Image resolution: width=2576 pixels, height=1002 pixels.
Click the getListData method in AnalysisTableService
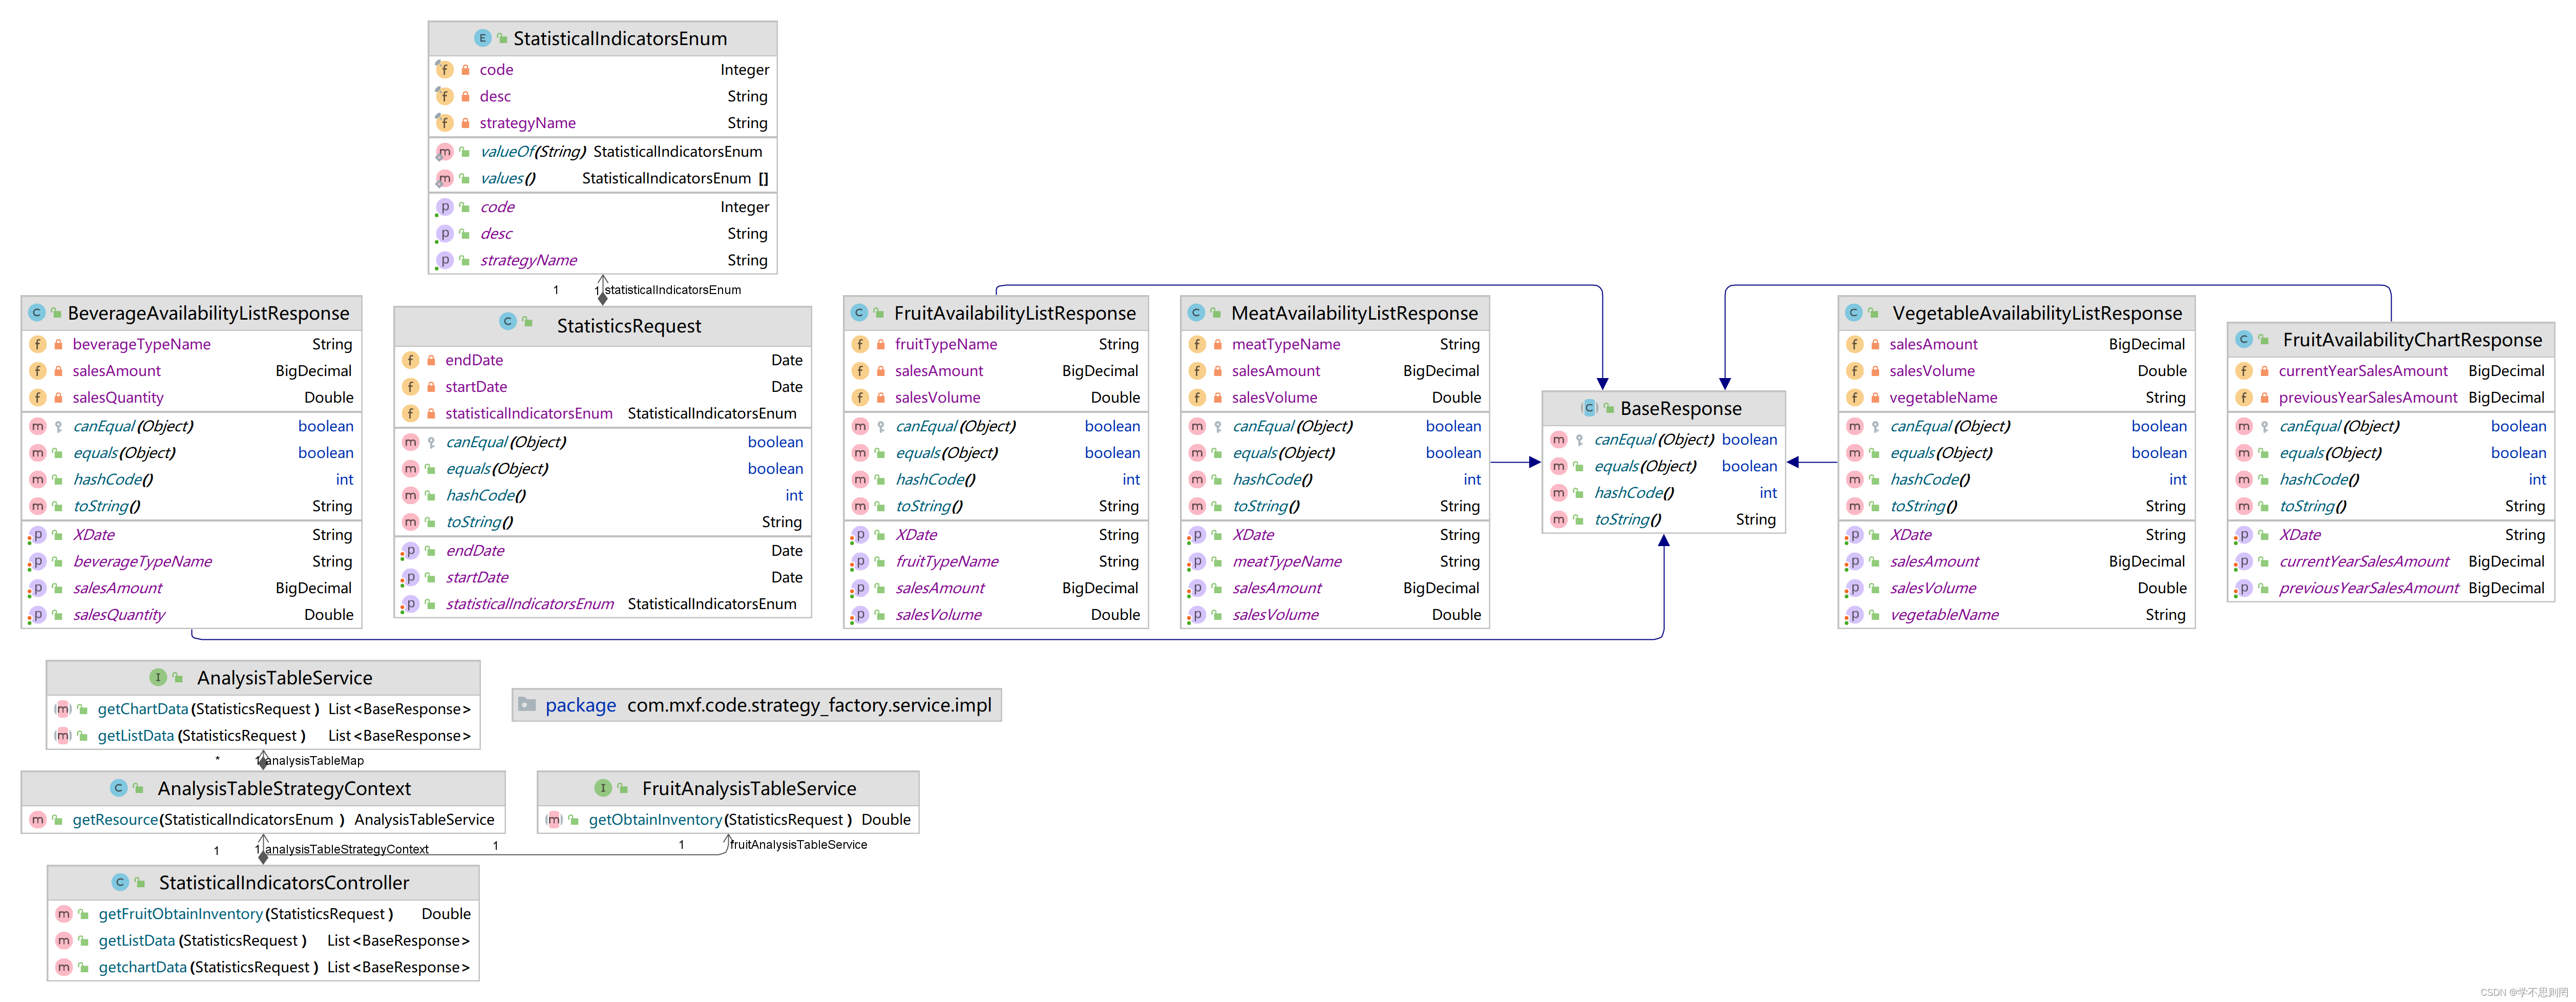(x=263, y=736)
